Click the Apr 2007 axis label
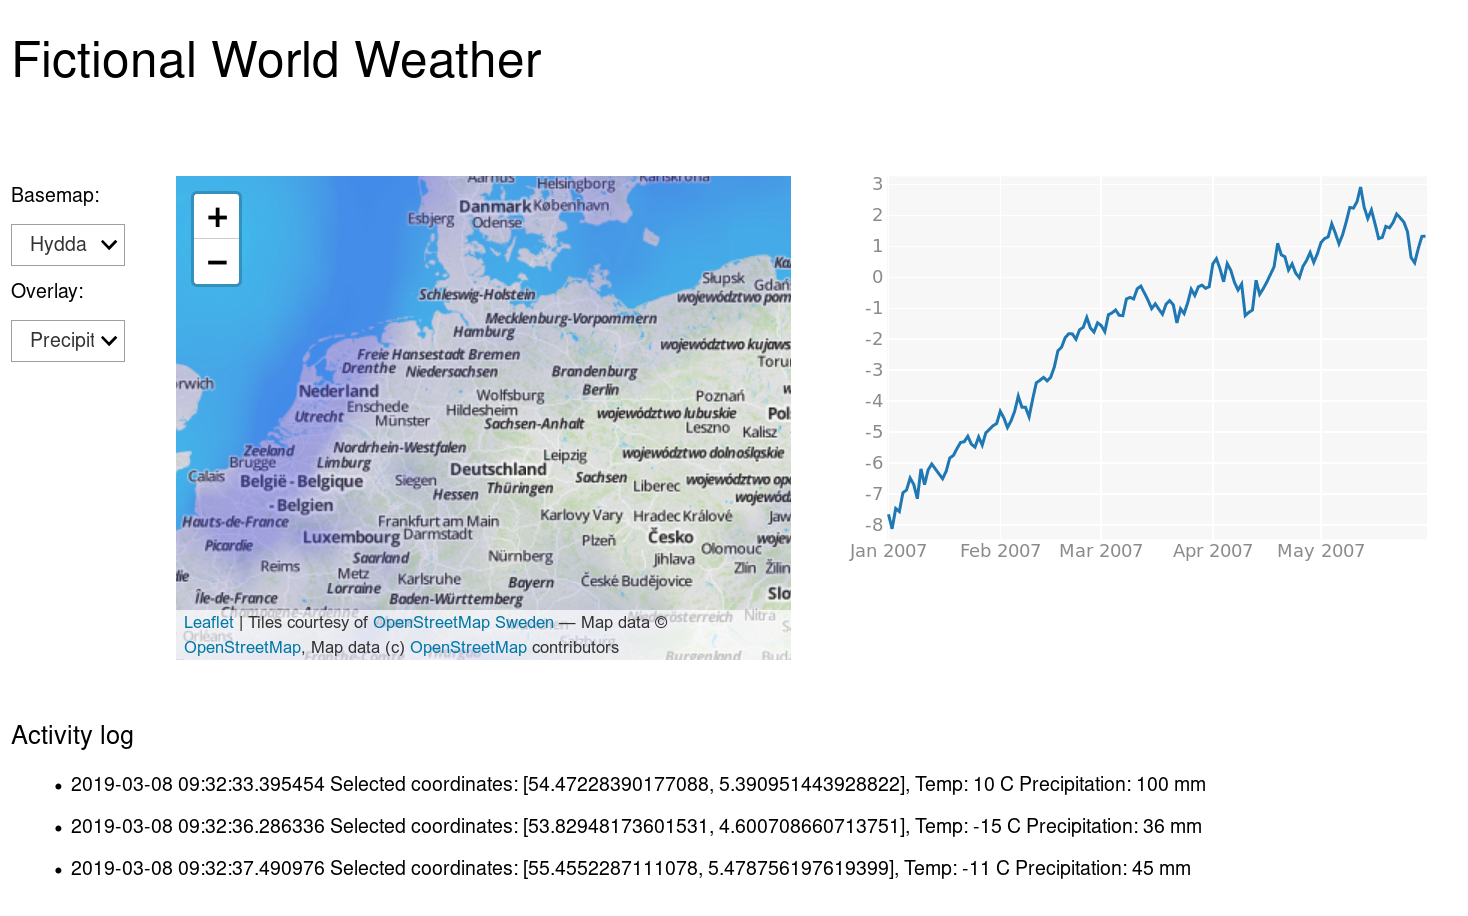 (1212, 551)
